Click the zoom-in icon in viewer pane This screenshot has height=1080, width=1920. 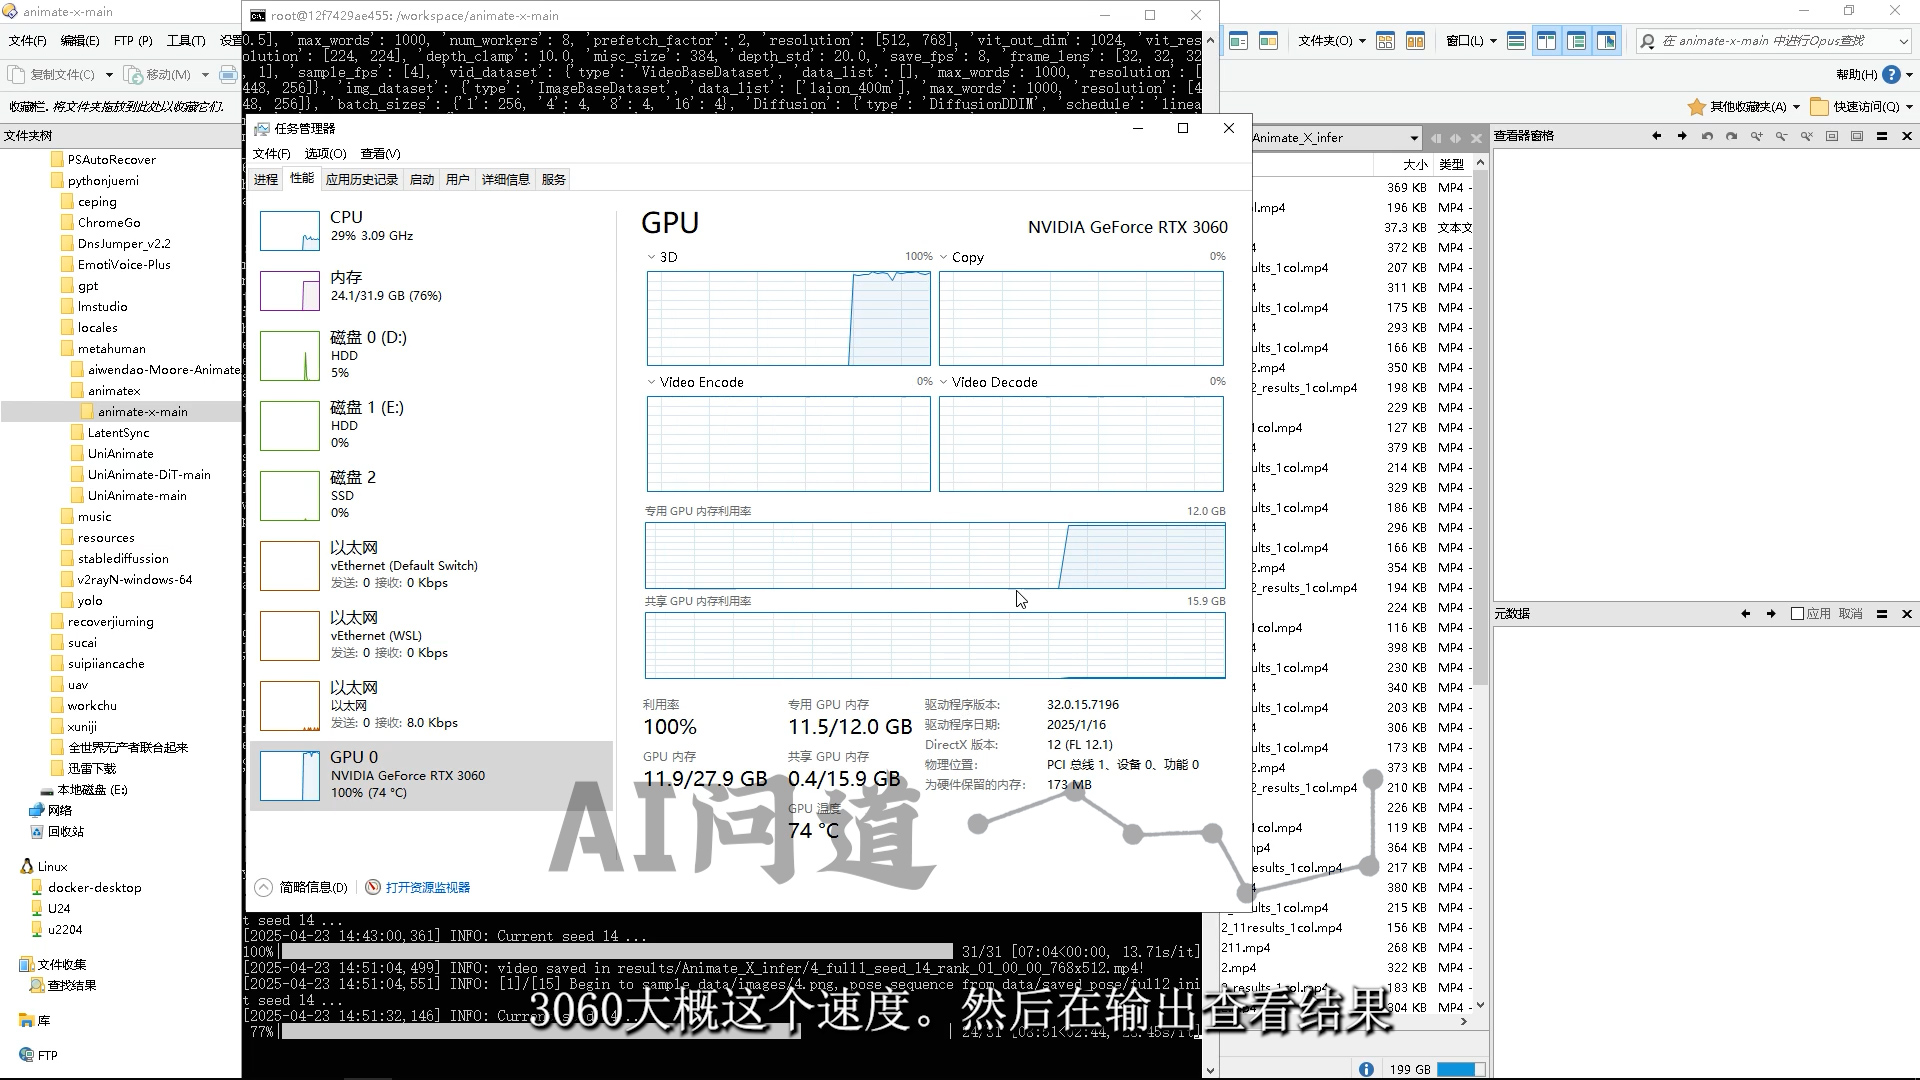(x=1757, y=136)
